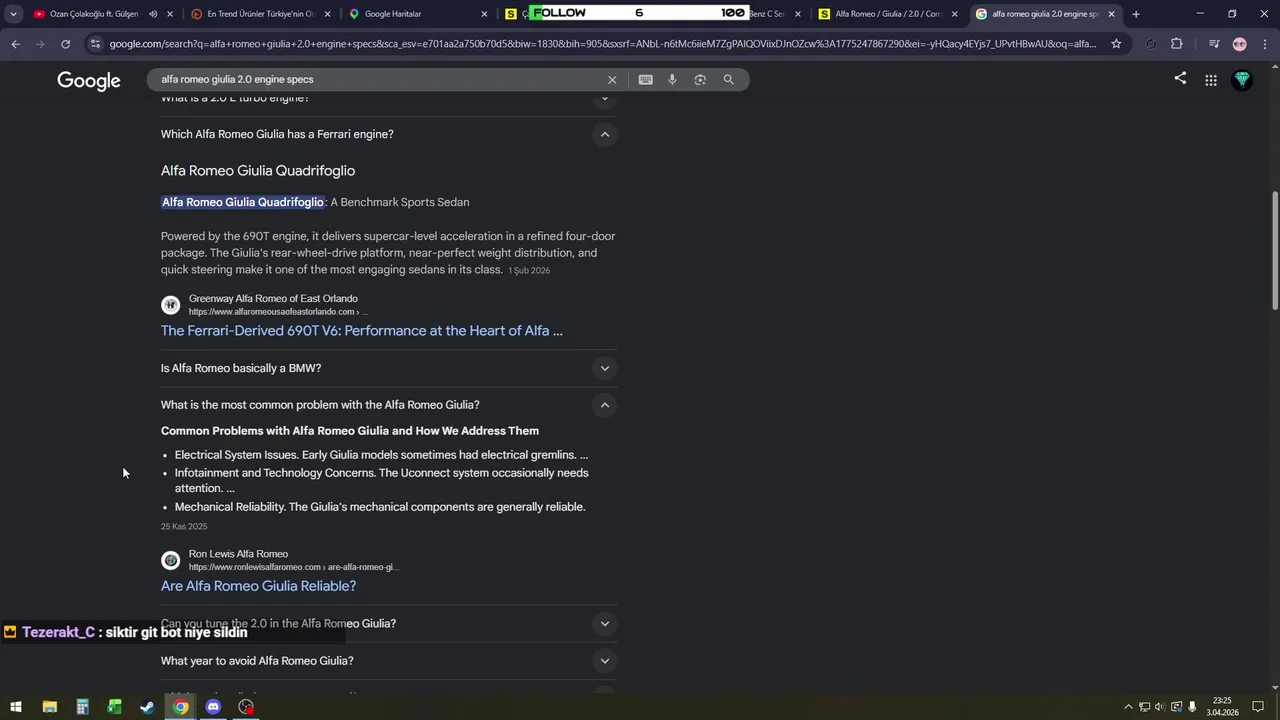1280x720 pixels.
Task: Close the Google Haritalar tab
Action: [485, 14]
